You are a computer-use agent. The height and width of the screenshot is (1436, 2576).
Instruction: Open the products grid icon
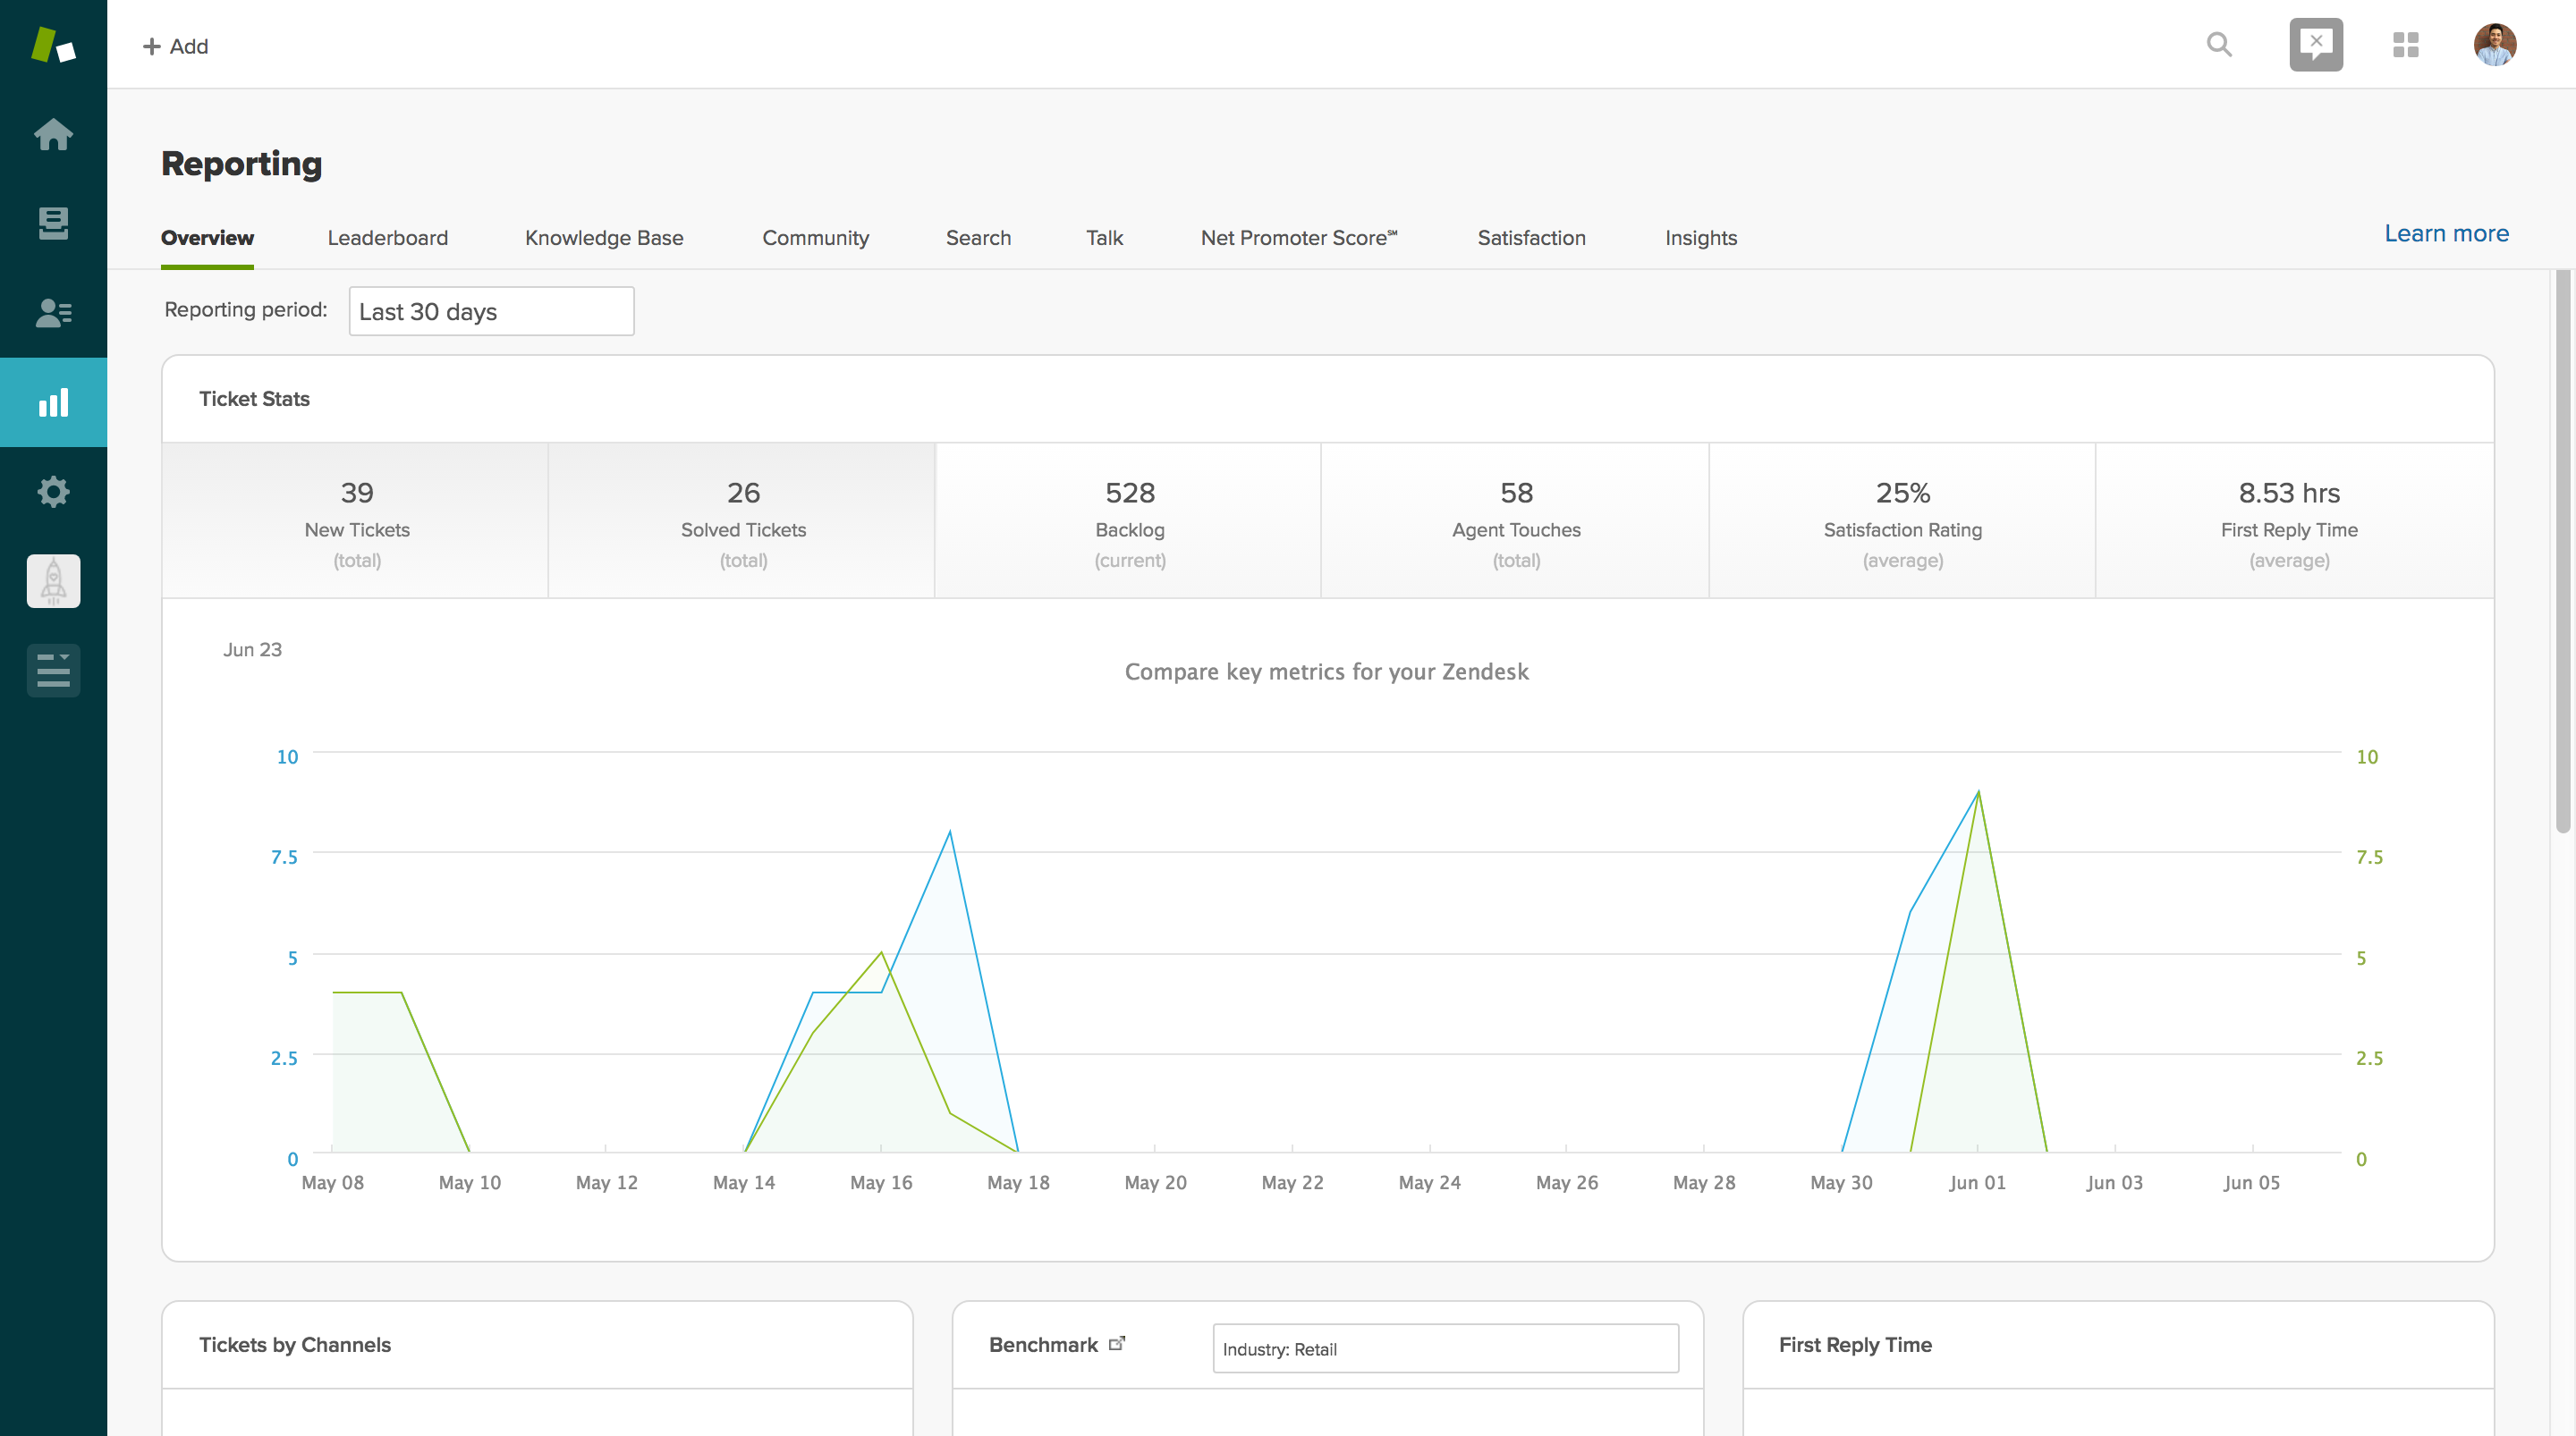coord(2405,45)
